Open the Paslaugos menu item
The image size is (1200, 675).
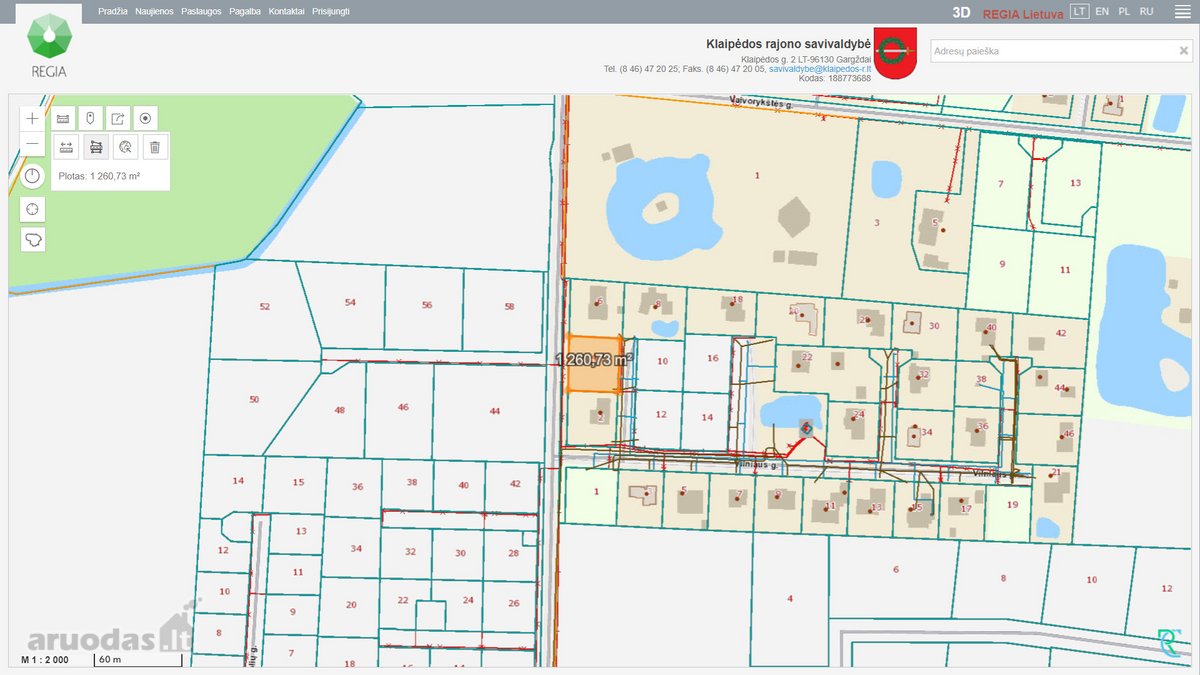pos(201,12)
